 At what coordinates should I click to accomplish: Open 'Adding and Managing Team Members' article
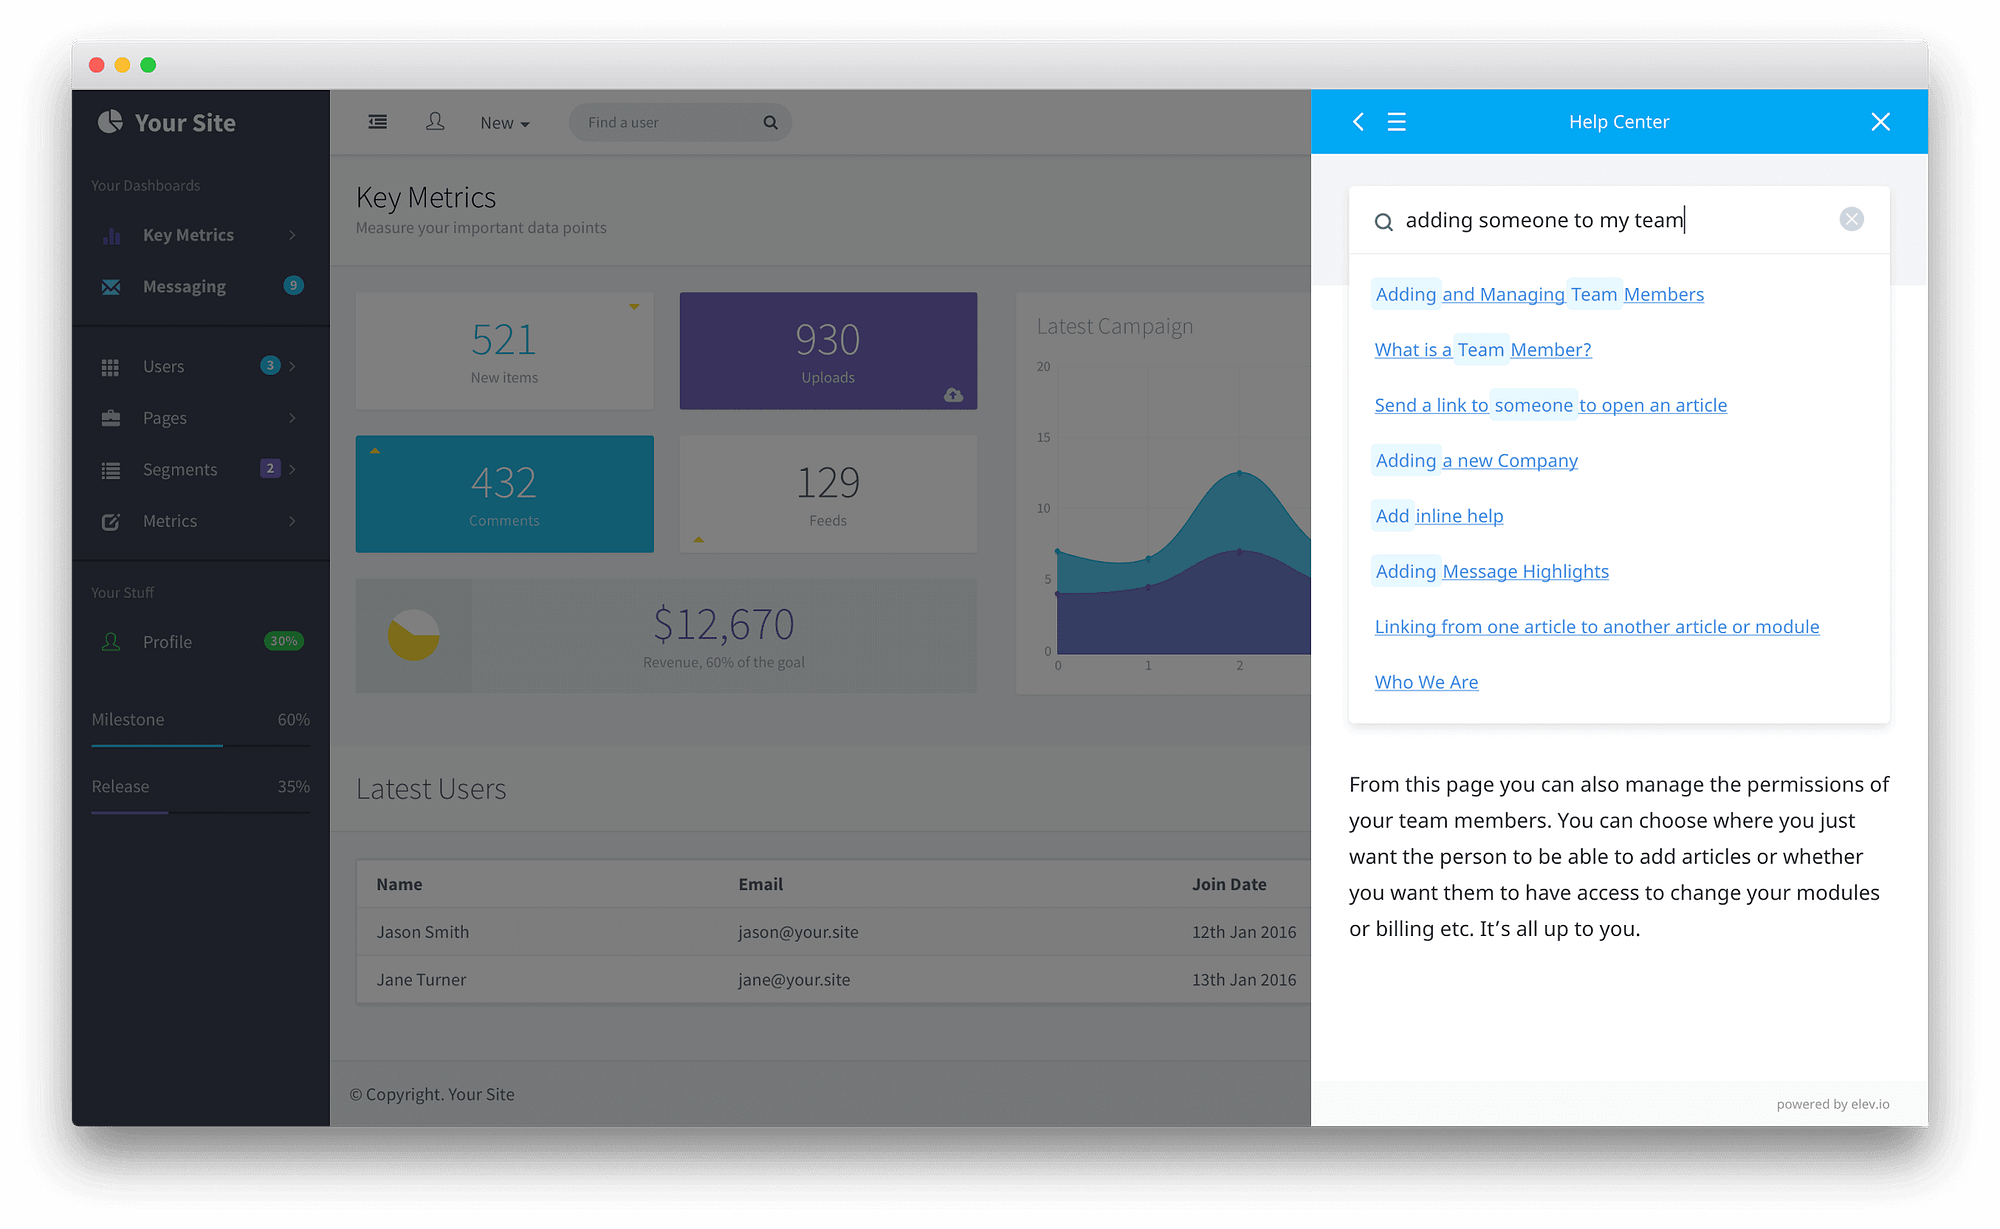pos(1539,294)
